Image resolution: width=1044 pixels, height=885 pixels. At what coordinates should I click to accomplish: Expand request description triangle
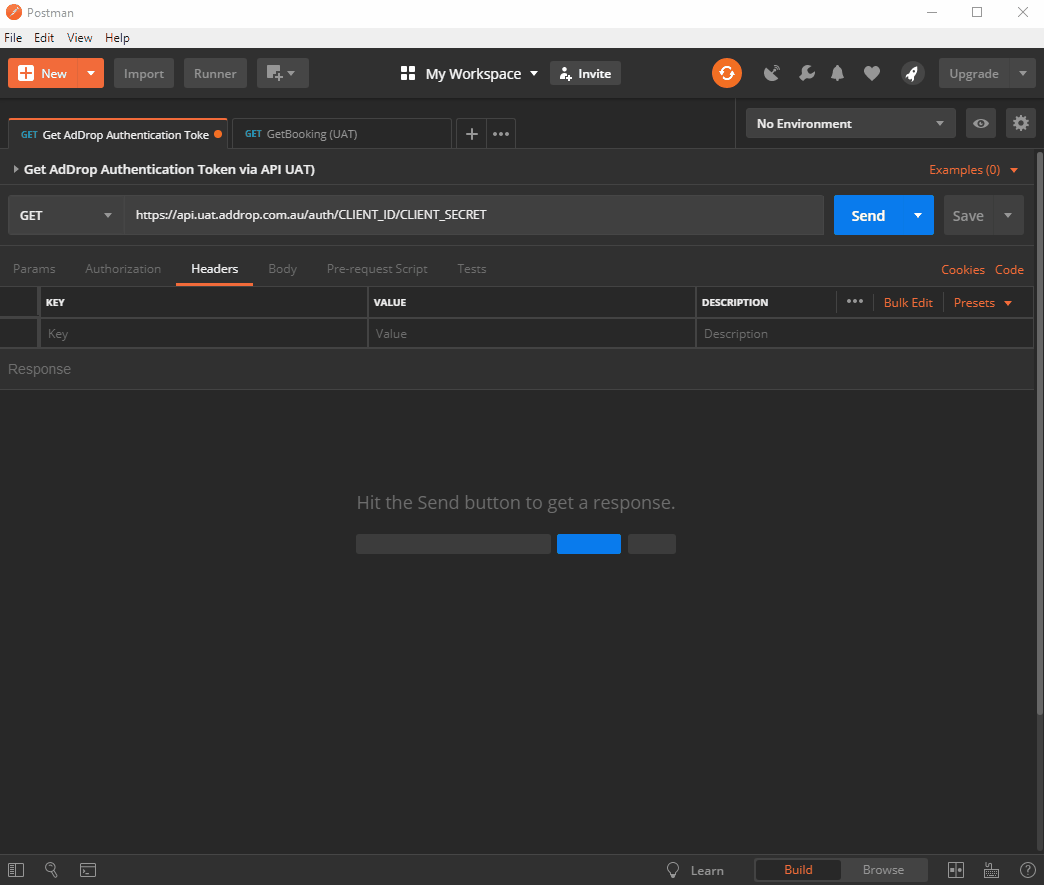coord(15,169)
